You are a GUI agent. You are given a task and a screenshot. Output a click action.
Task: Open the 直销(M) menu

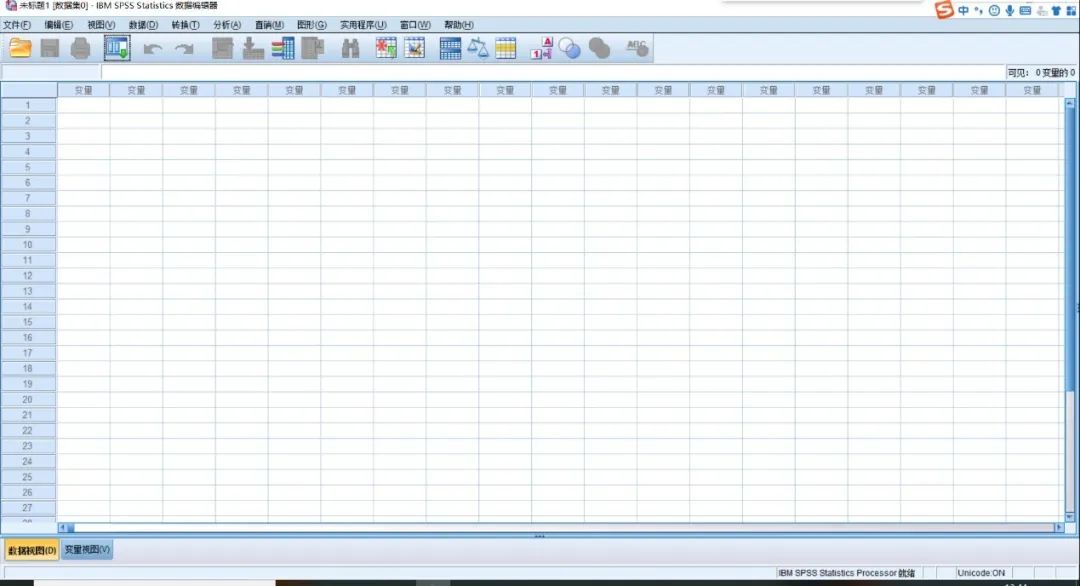click(269, 25)
